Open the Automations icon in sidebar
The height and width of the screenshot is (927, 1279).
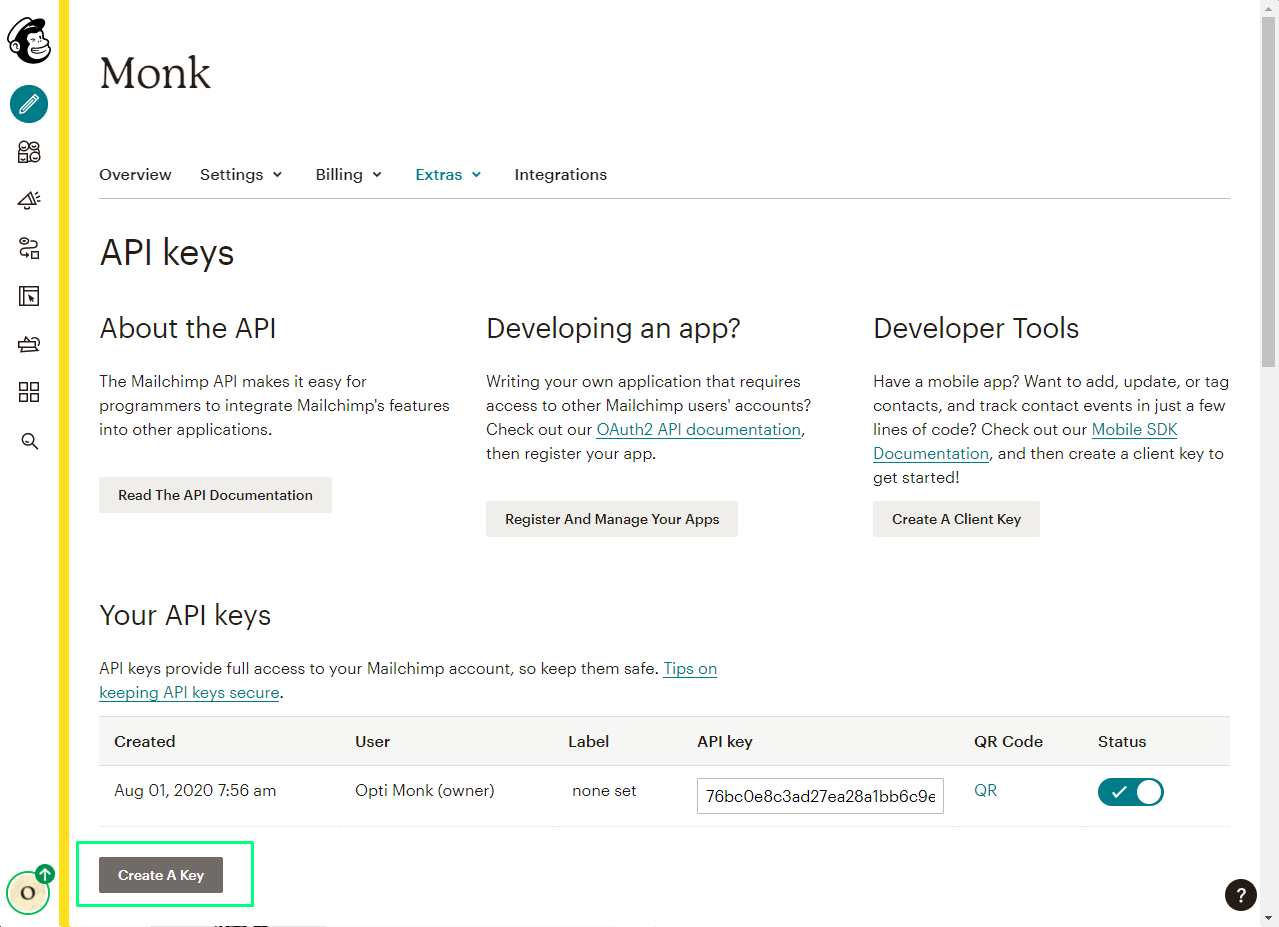pos(29,248)
